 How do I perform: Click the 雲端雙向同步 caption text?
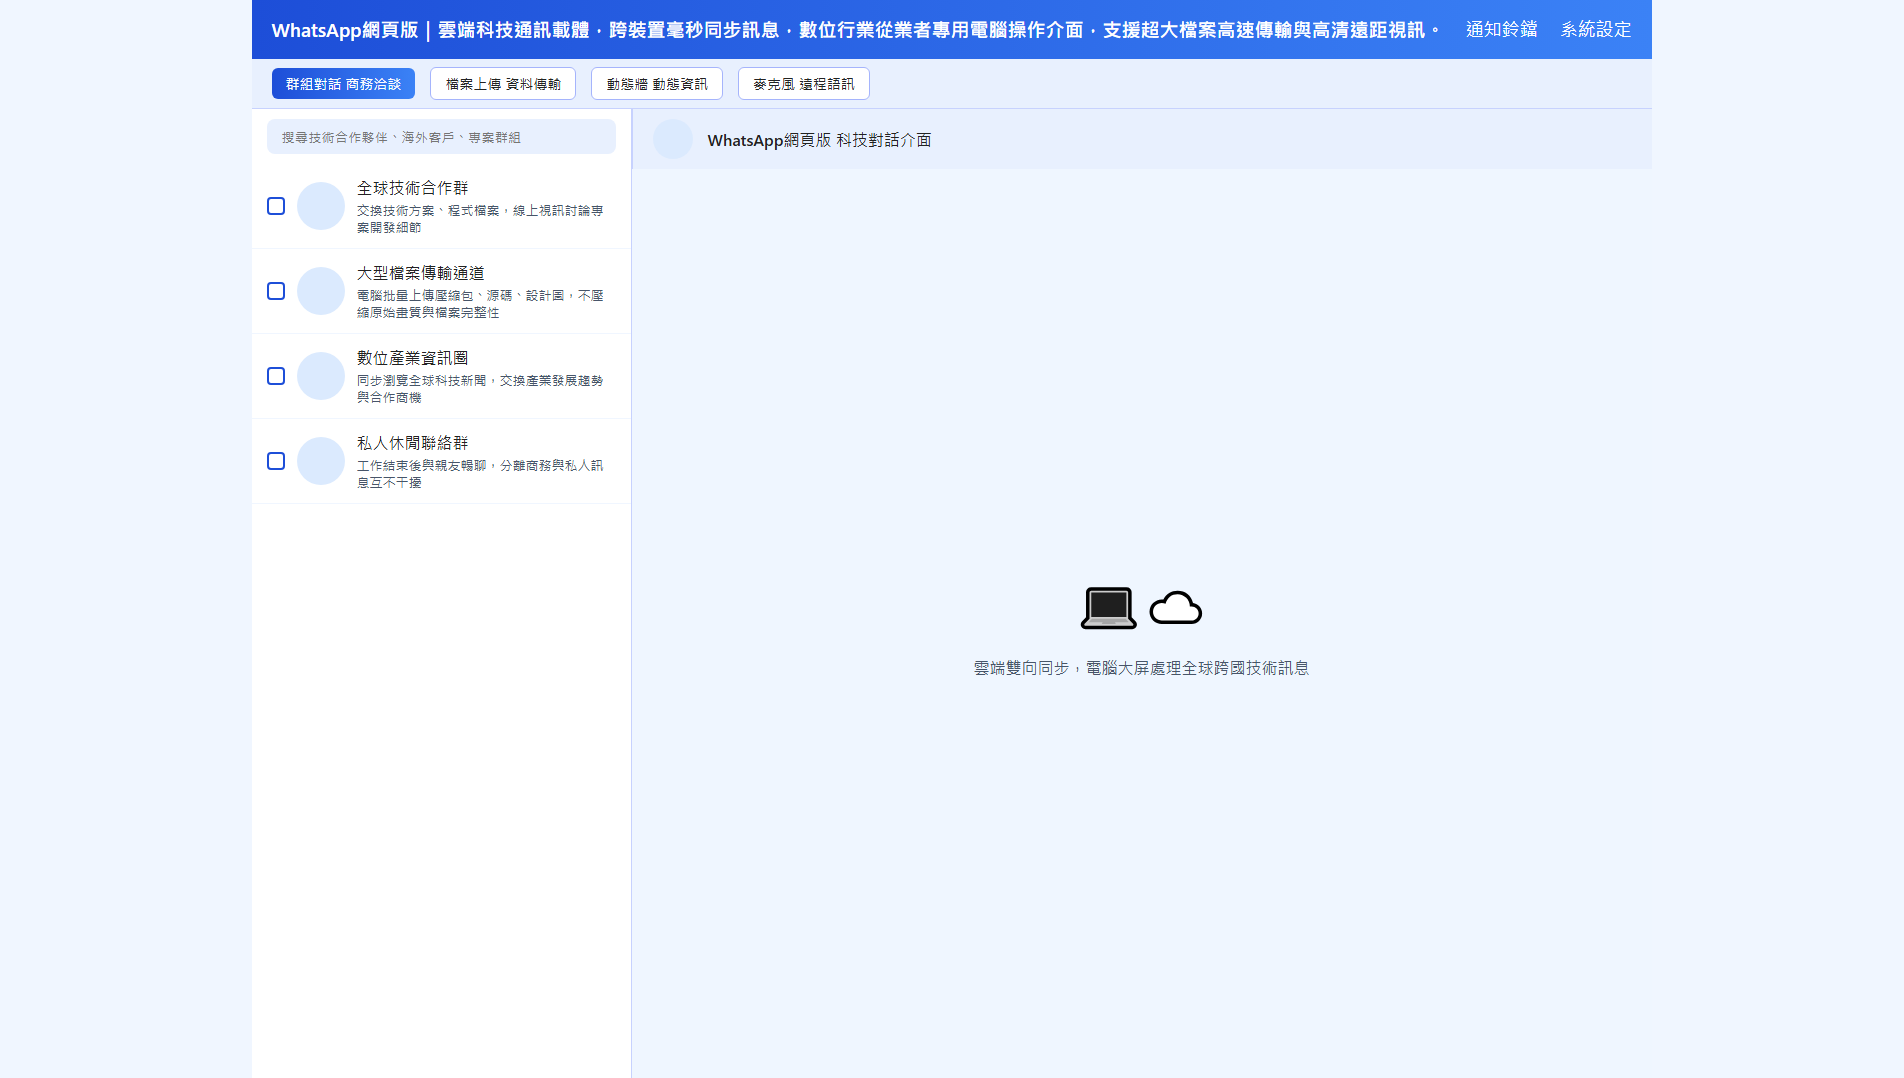coord(1141,668)
